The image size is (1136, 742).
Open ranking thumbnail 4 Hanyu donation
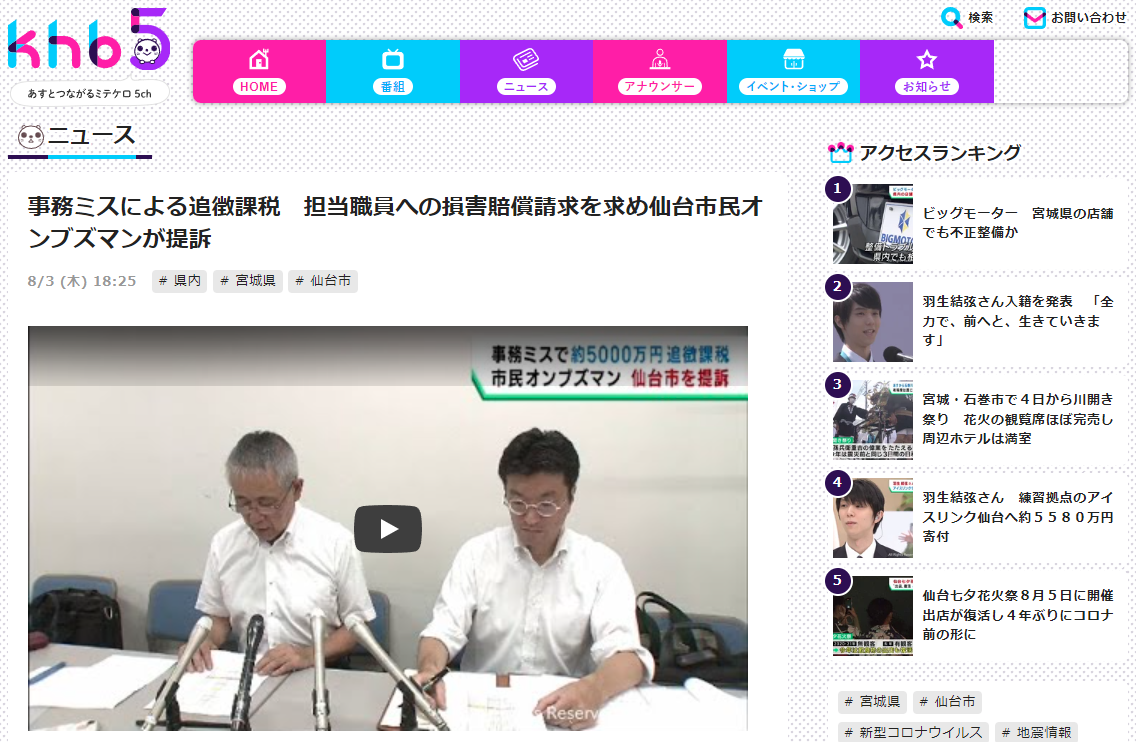pyautogui.click(x=872, y=517)
